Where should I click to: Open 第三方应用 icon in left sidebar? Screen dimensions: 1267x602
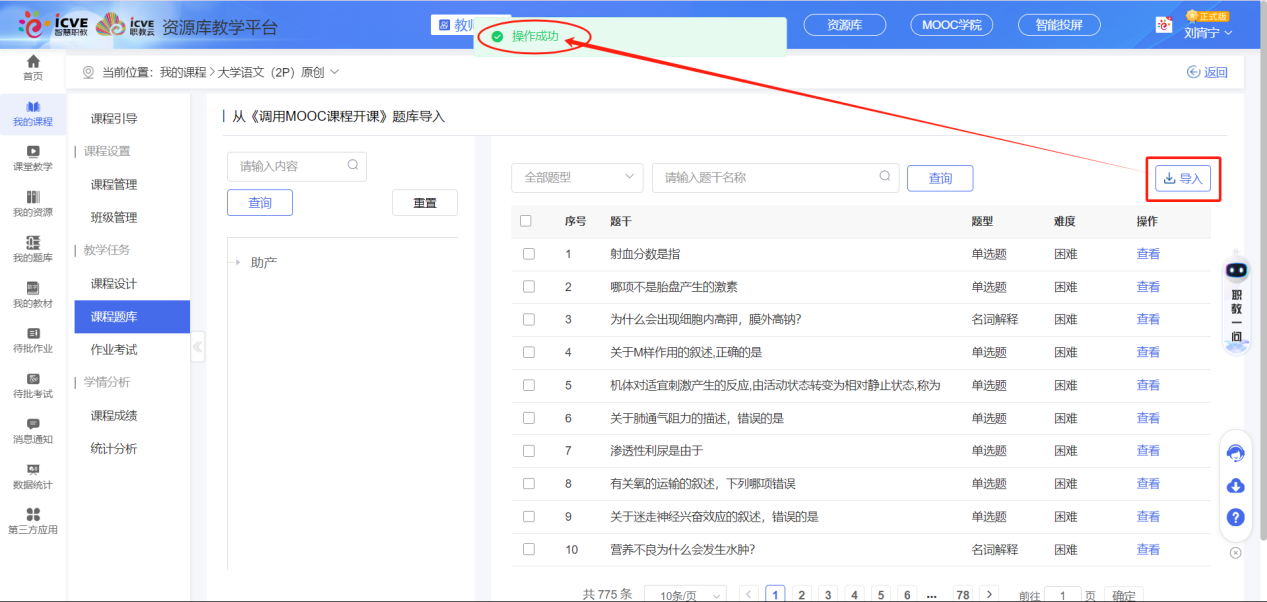coord(33,515)
